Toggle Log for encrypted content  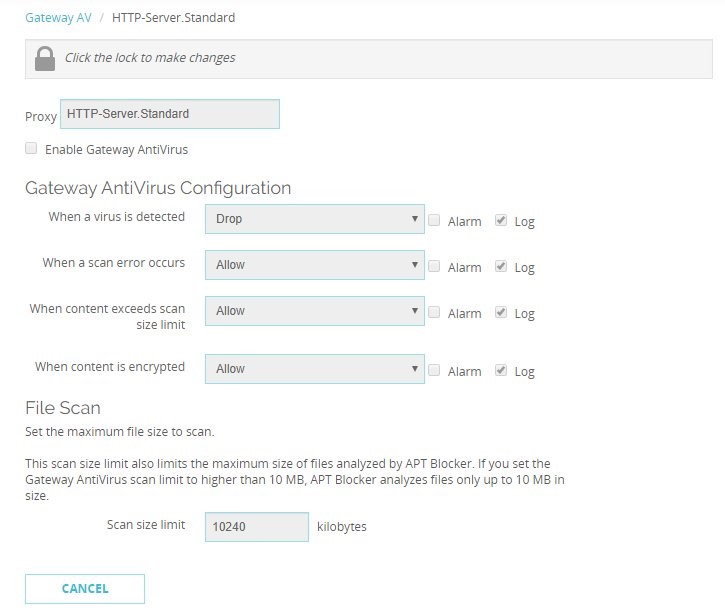click(501, 370)
